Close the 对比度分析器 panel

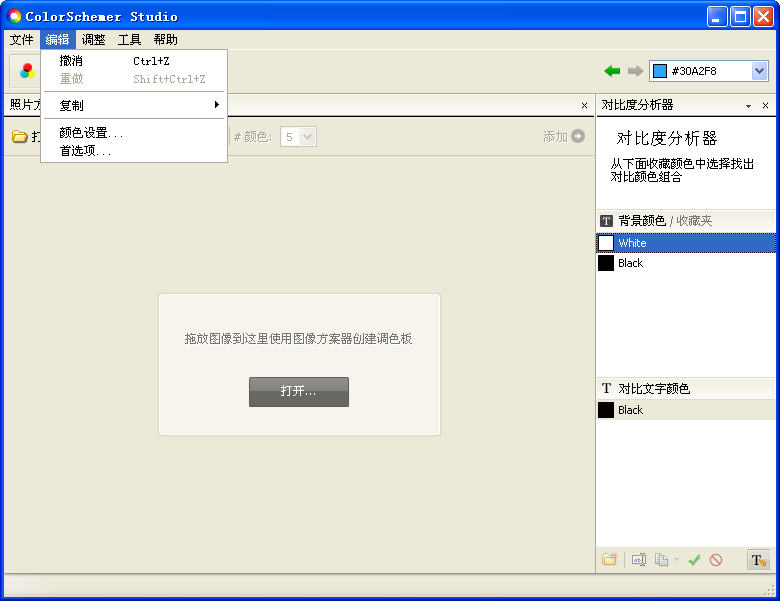coord(765,105)
